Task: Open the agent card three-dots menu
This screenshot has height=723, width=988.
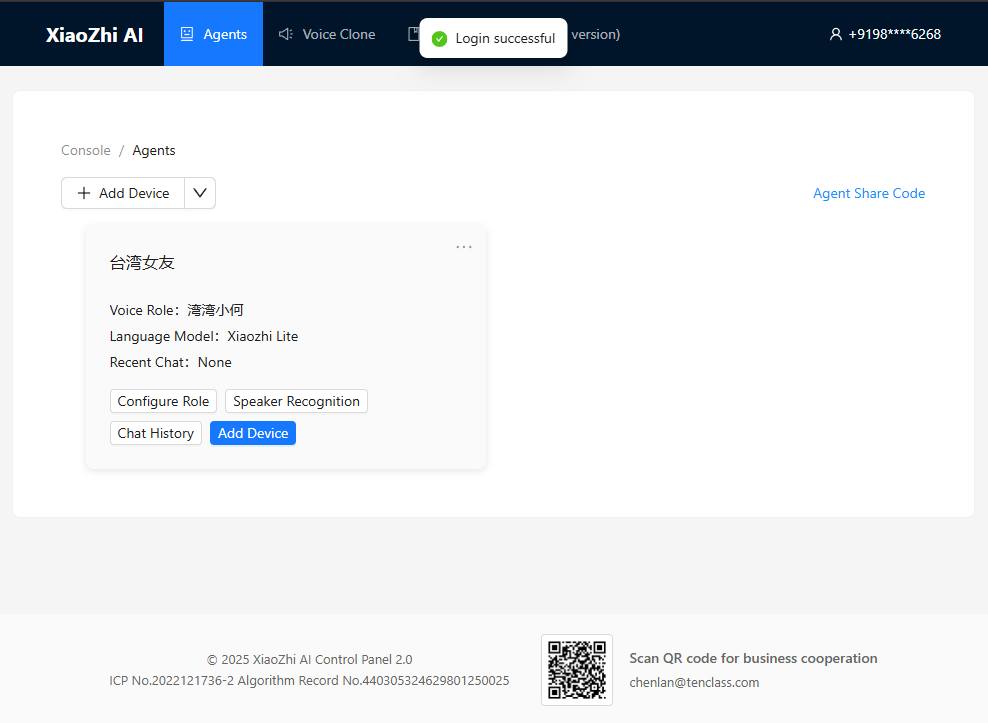Action: 464,247
